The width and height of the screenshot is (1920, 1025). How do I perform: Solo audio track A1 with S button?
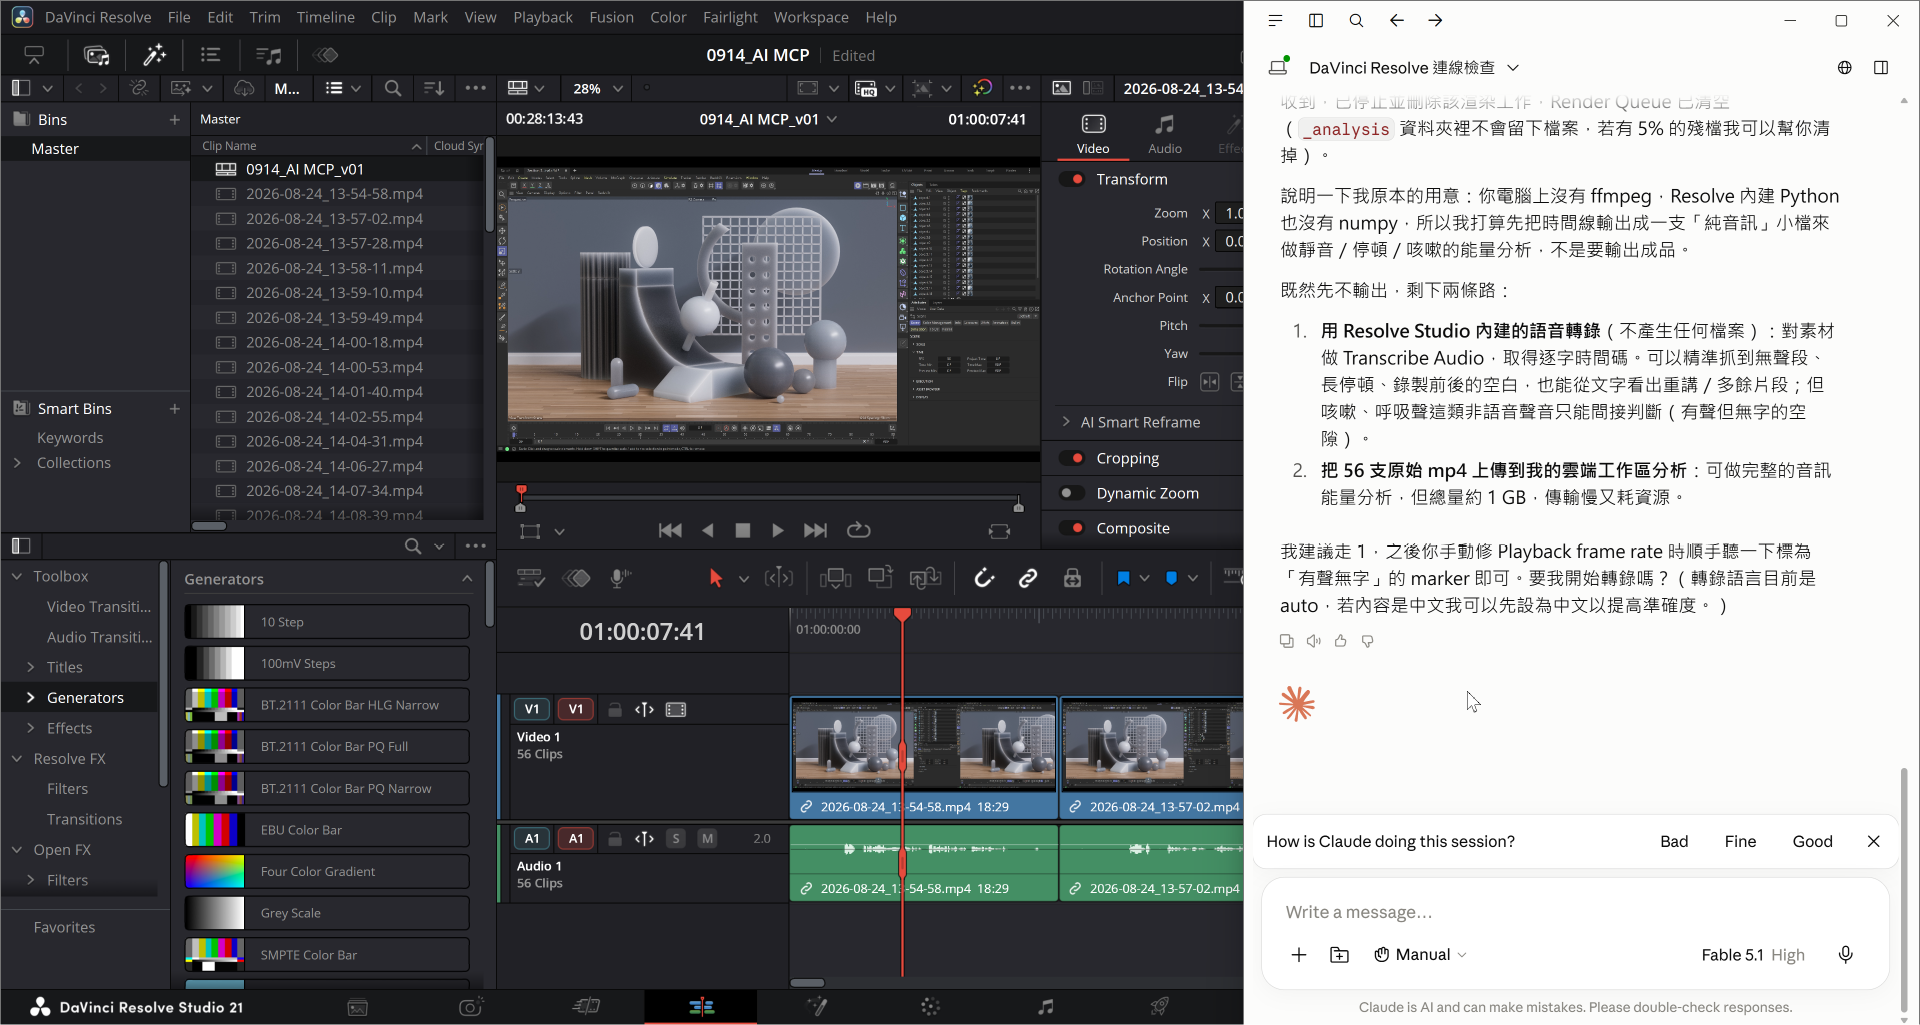[x=676, y=838]
